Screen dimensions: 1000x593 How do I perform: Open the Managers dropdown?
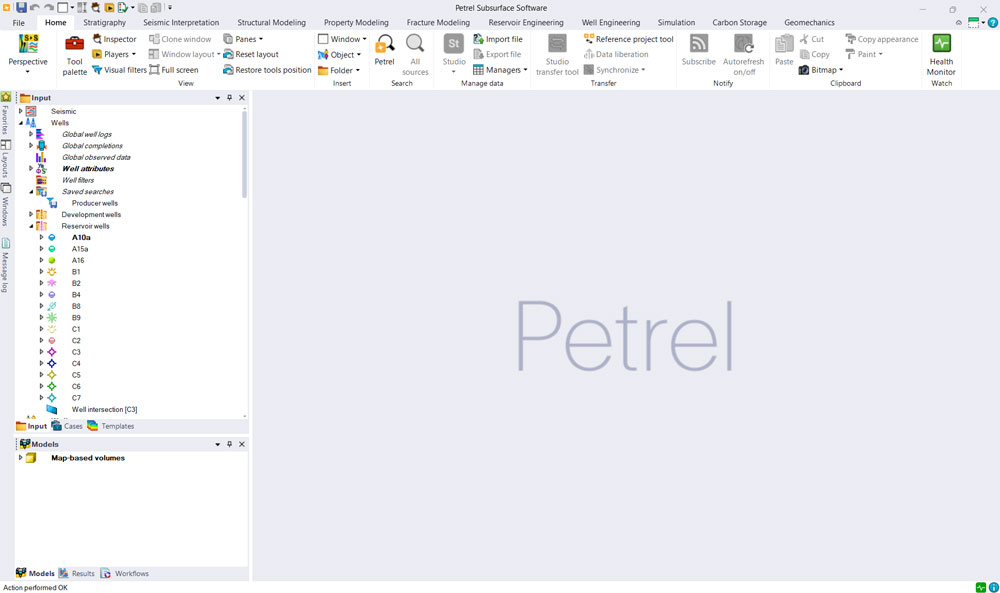click(x=525, y=70)
